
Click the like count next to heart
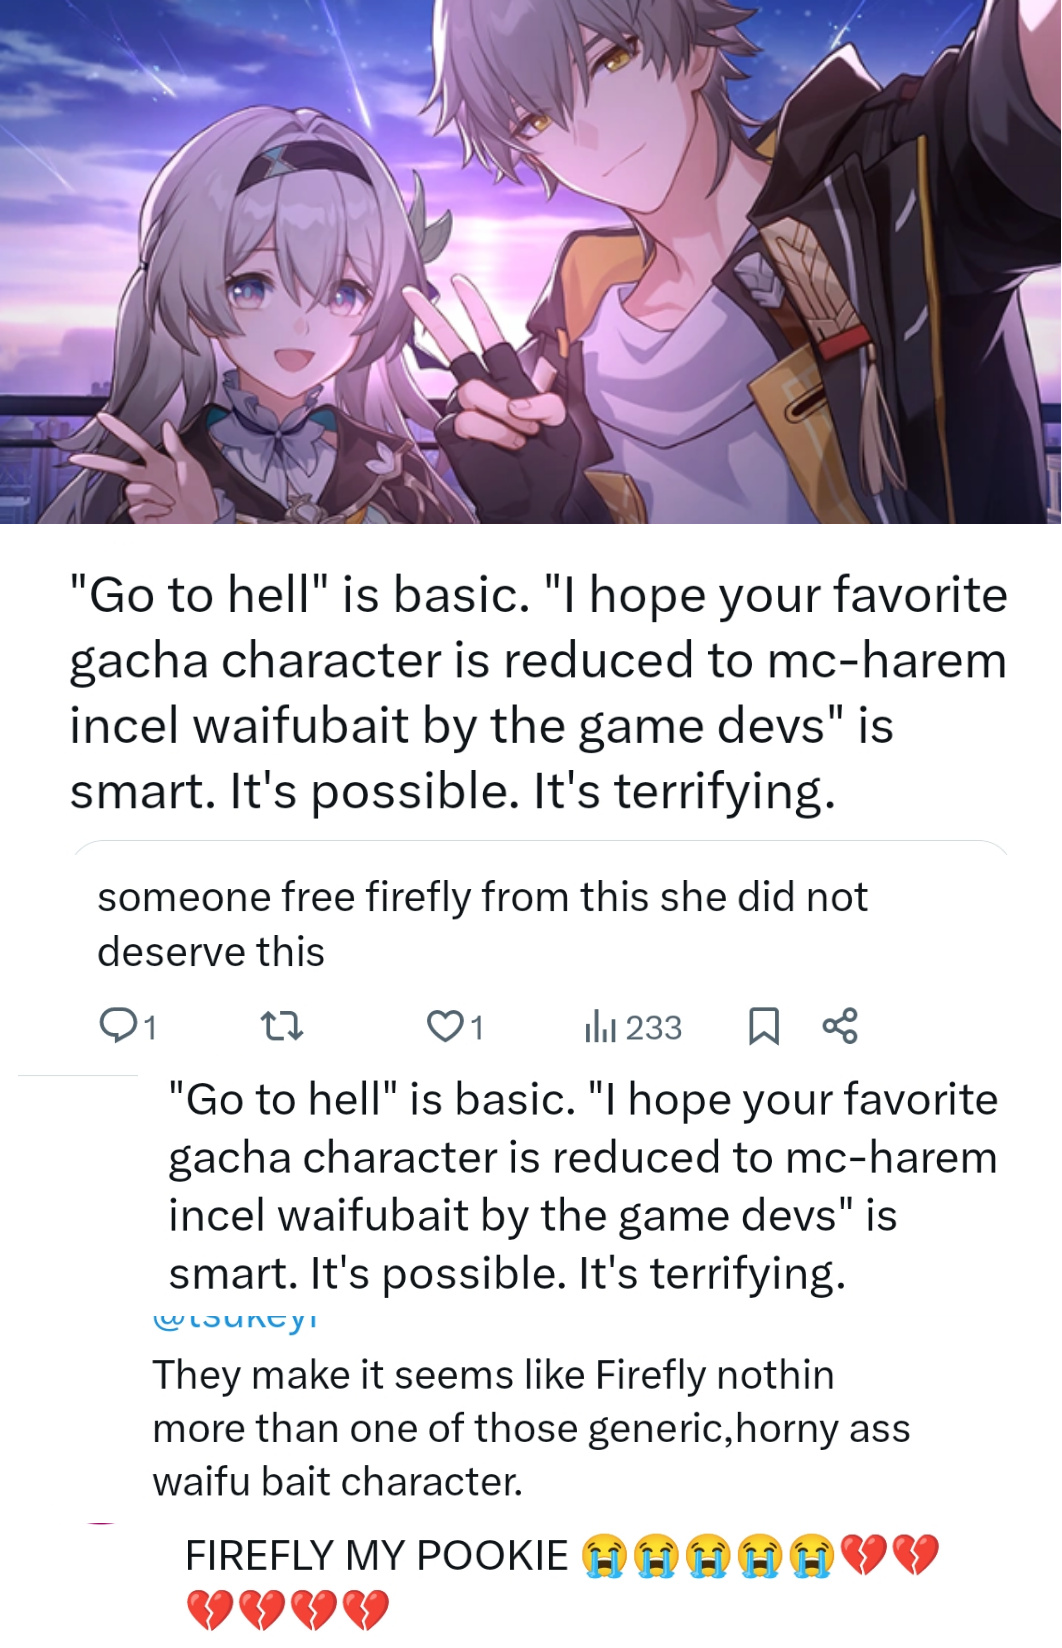click(x=477, y=1028)
